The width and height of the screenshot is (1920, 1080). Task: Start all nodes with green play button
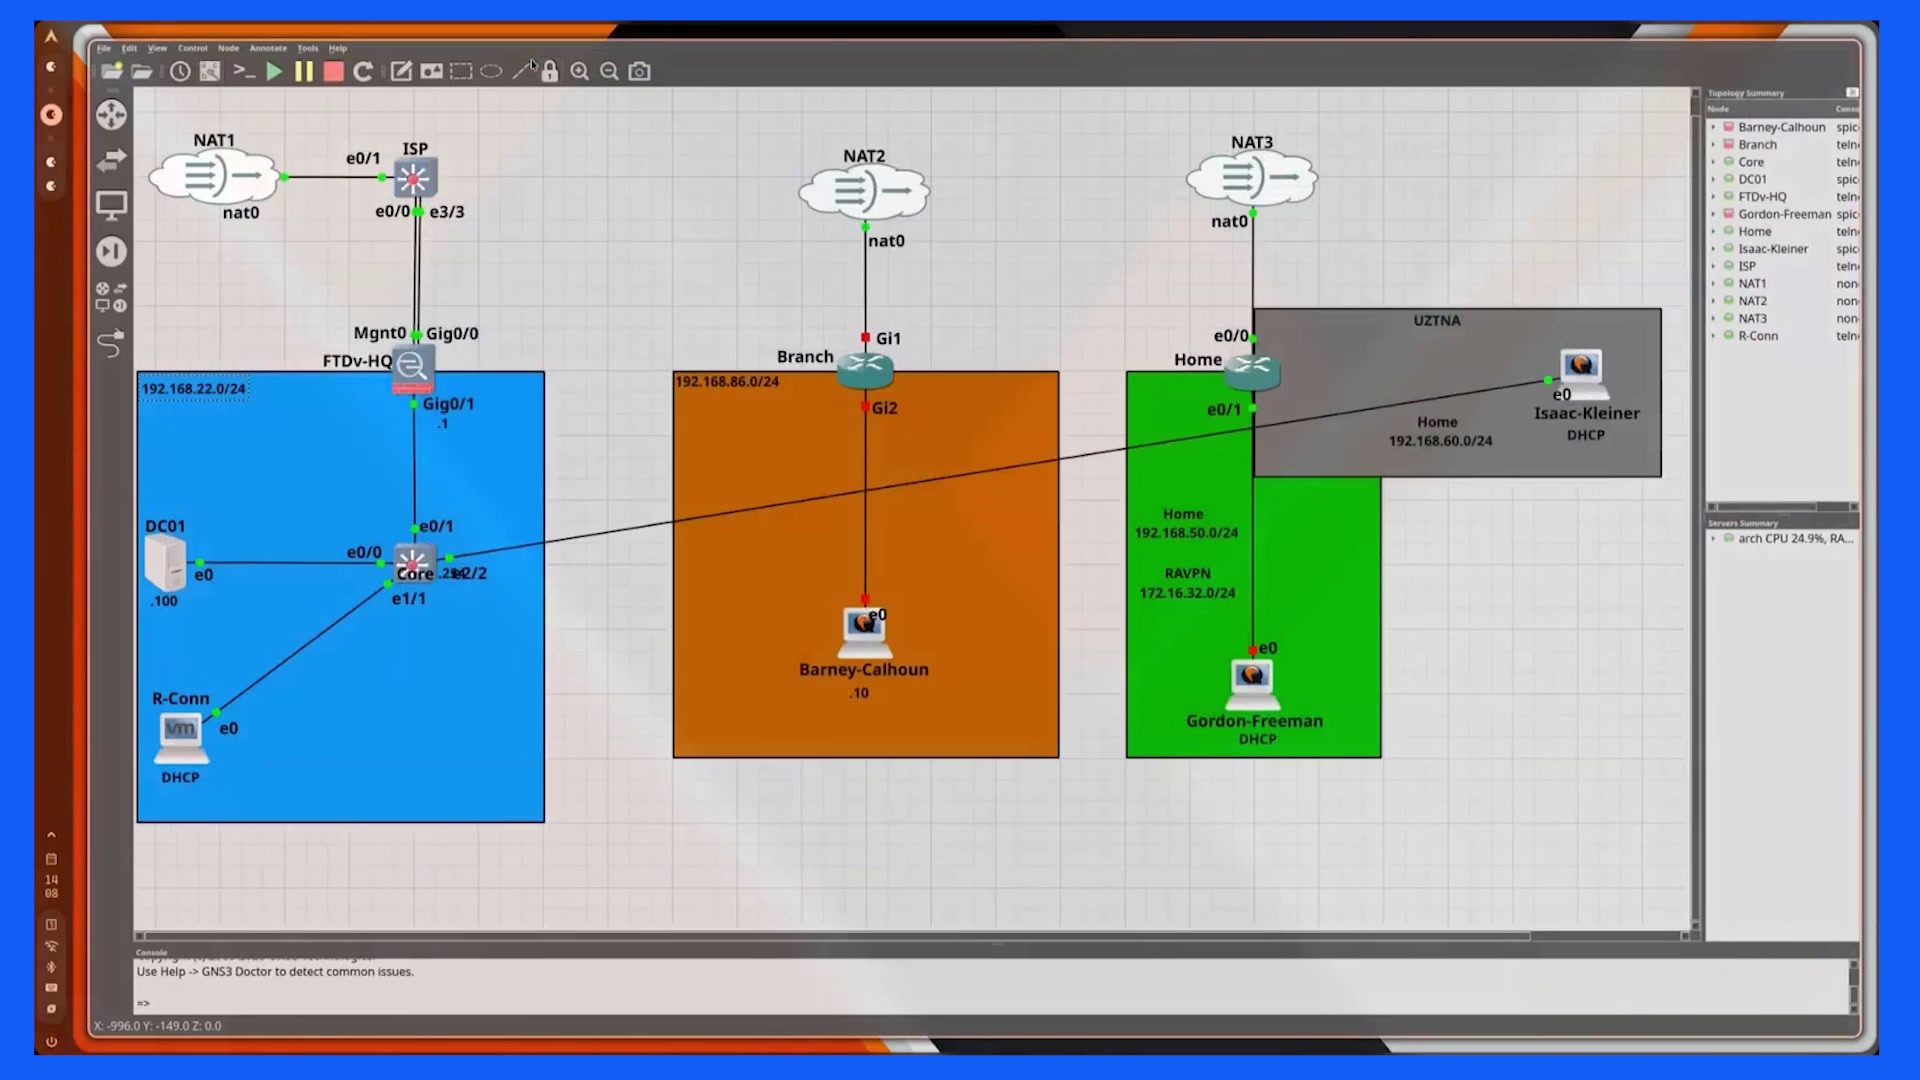tap(274, 71)
